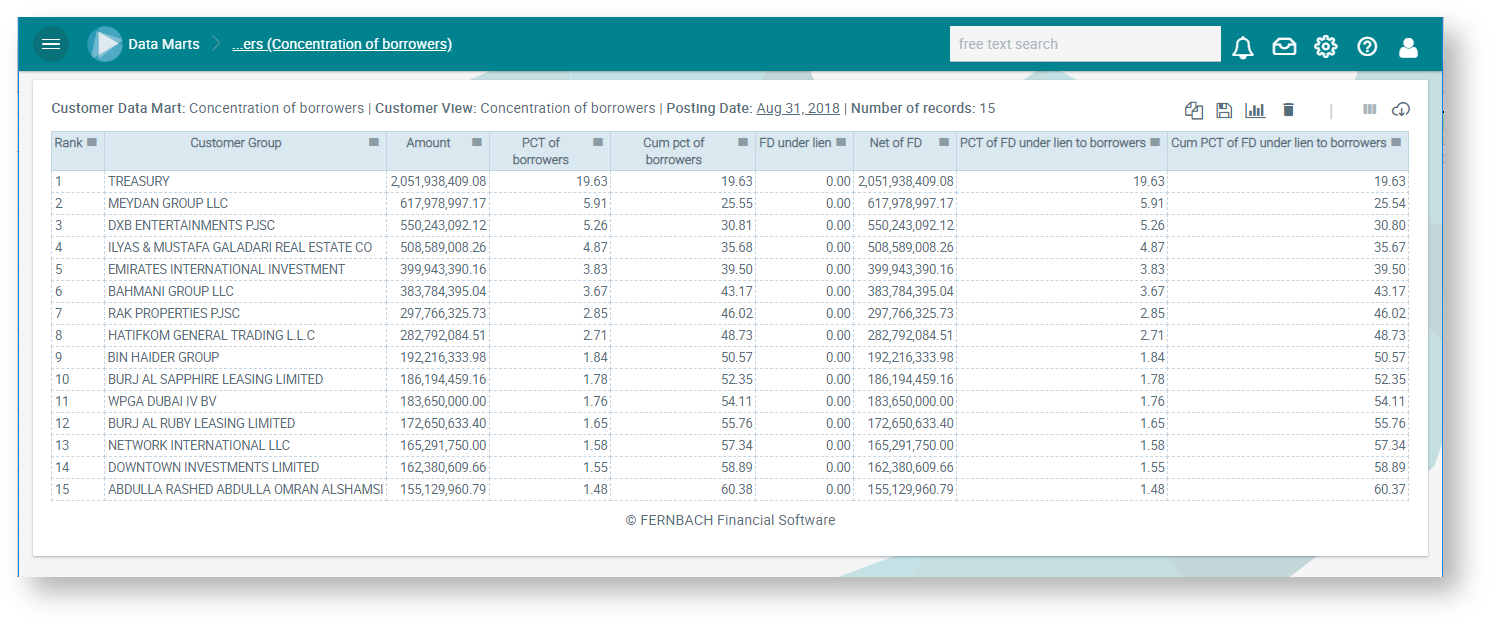The height and width of the screenshot is (625, 1492).
Task: Open Customer Group column menu
Action: [374, 143]
